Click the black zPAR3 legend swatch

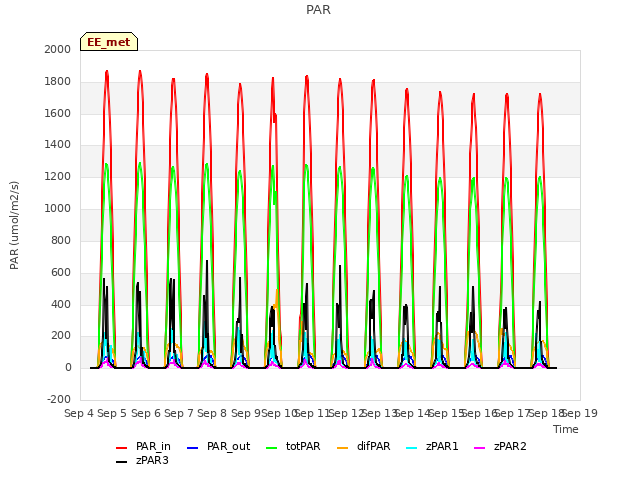point(122,462)
